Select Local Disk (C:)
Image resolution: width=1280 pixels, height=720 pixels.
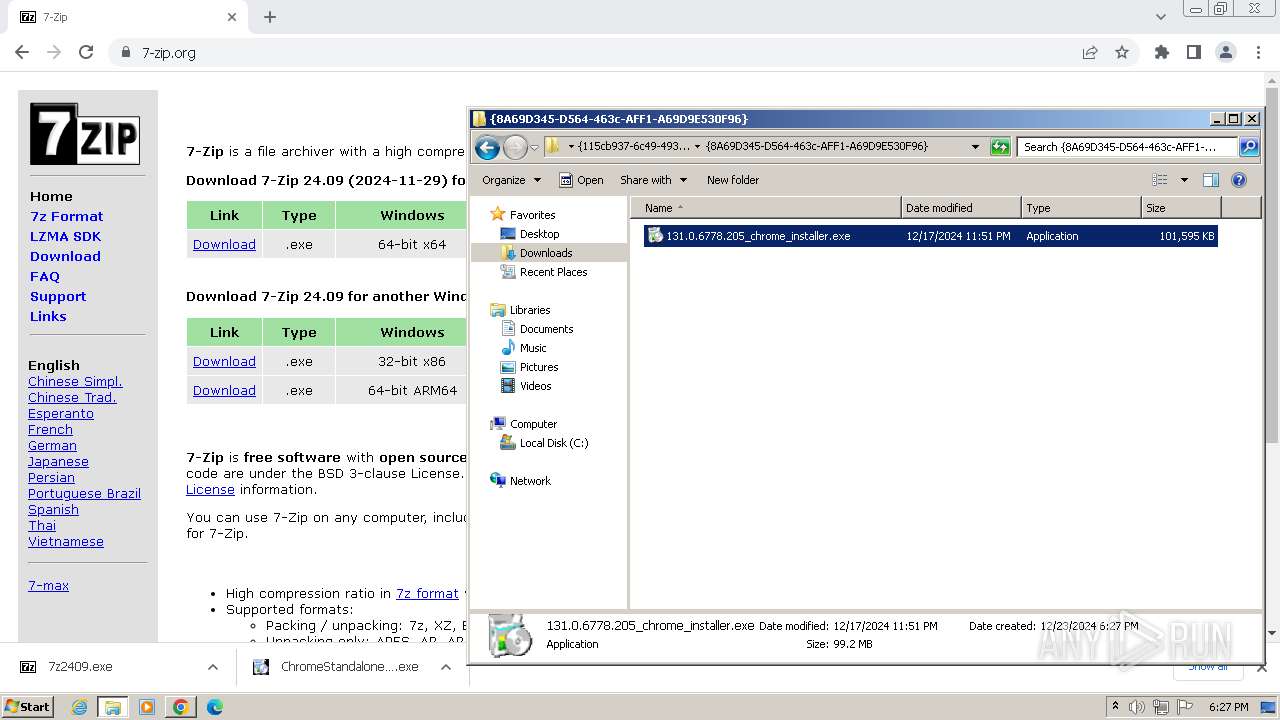coord(554,443)
